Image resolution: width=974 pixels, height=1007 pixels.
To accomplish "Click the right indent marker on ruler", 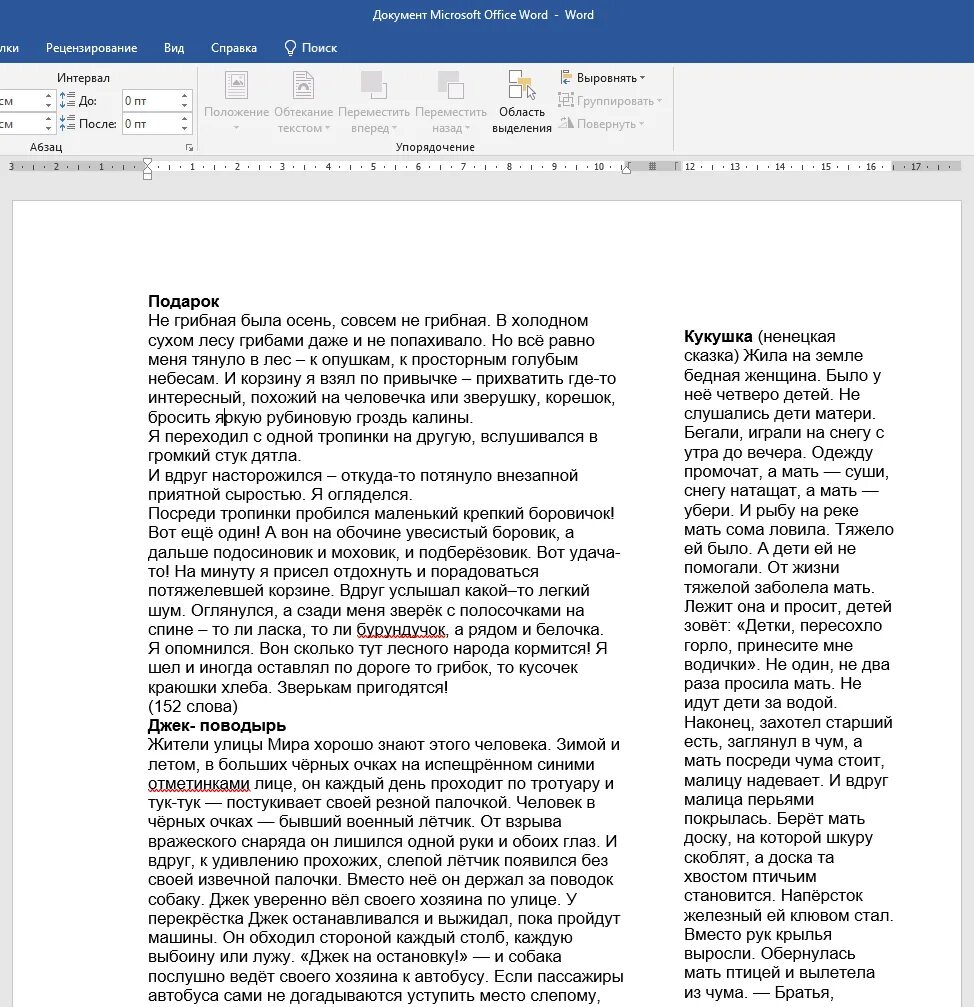I will pyautogui.click(x=626, y=169).
